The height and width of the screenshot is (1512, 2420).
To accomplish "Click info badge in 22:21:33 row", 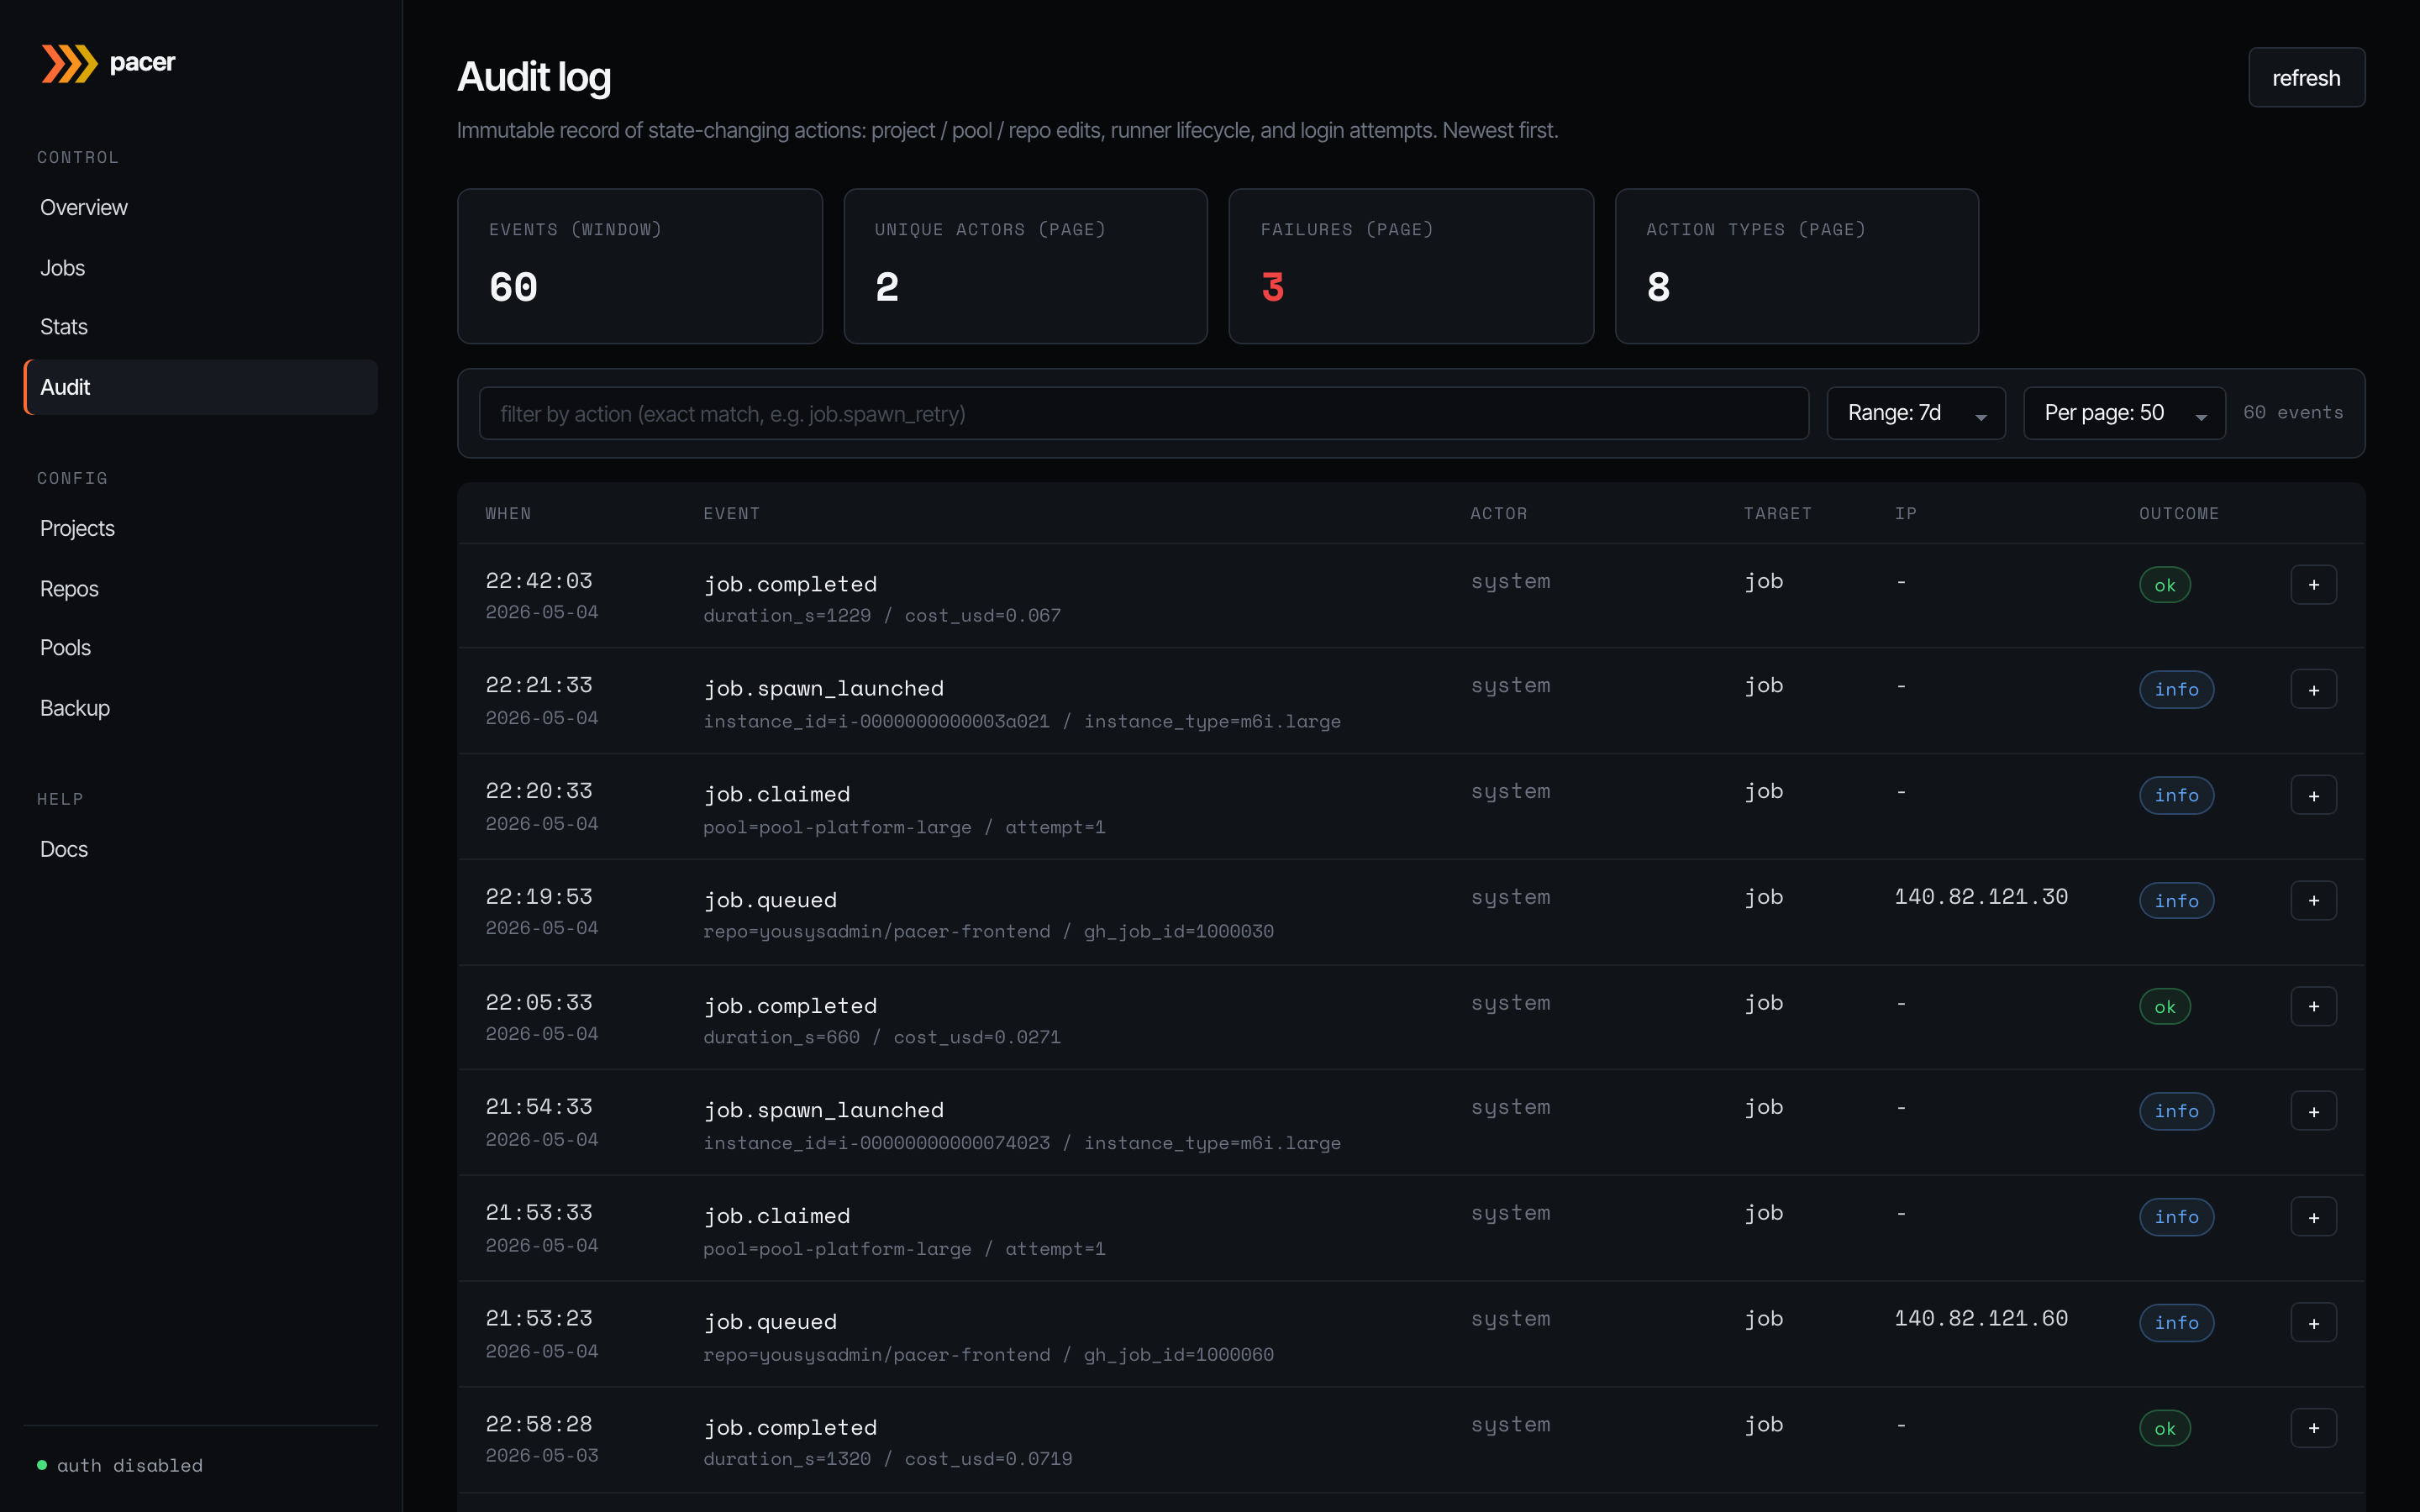I will click(2176, 690).
